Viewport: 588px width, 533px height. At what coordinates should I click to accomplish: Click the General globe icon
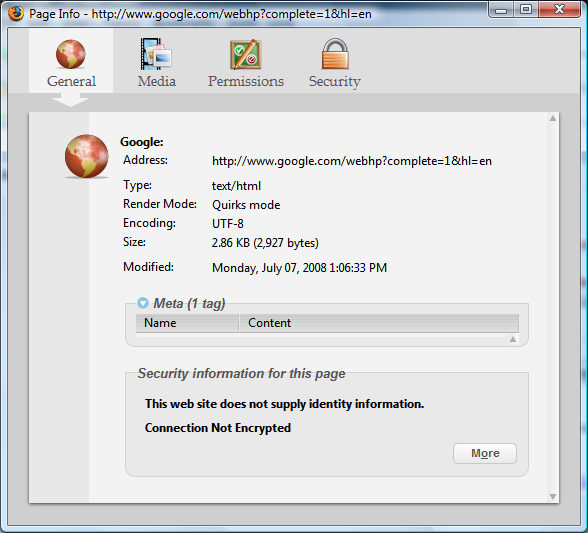70,54
